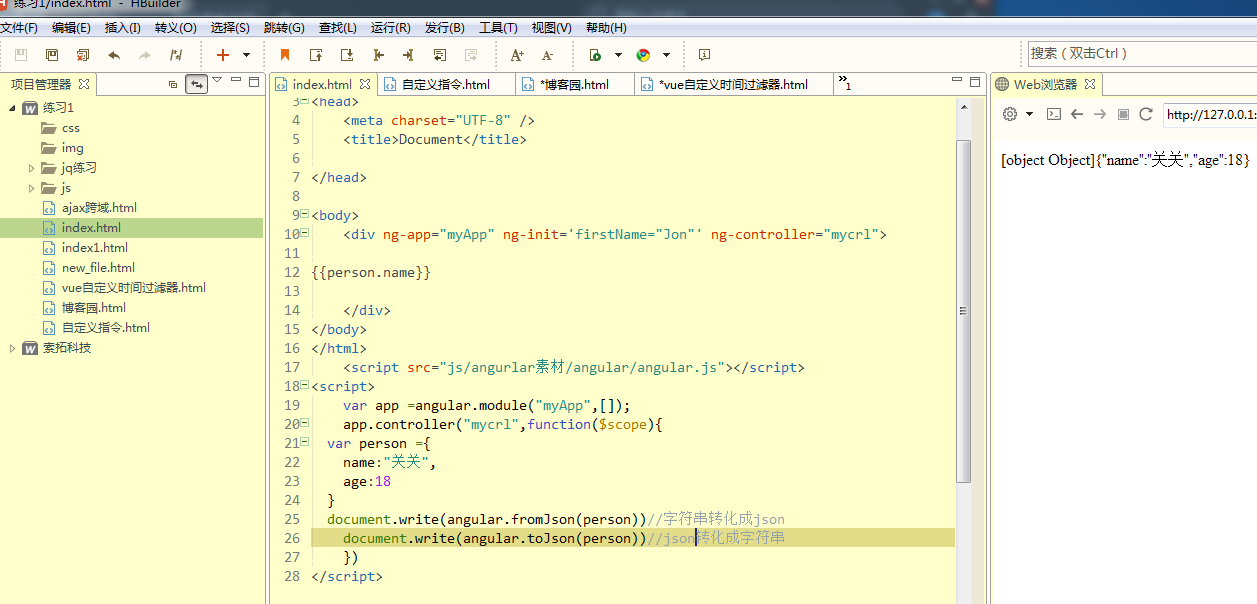Open the 视图(V) menu
Image resolution: width=1257 pixels, height=604 pixels.
tap(551, 28)
